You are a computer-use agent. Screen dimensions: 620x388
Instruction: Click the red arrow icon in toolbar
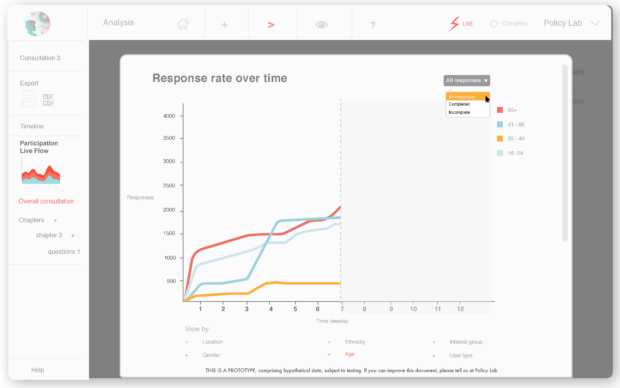point(271,25)
